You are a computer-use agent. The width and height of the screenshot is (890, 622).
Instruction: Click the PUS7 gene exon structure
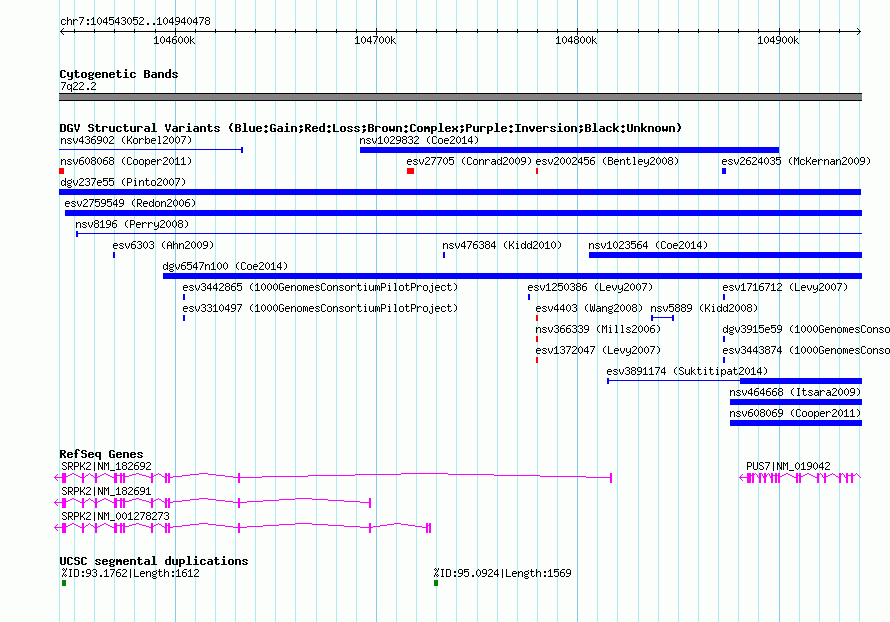[800, 478]
